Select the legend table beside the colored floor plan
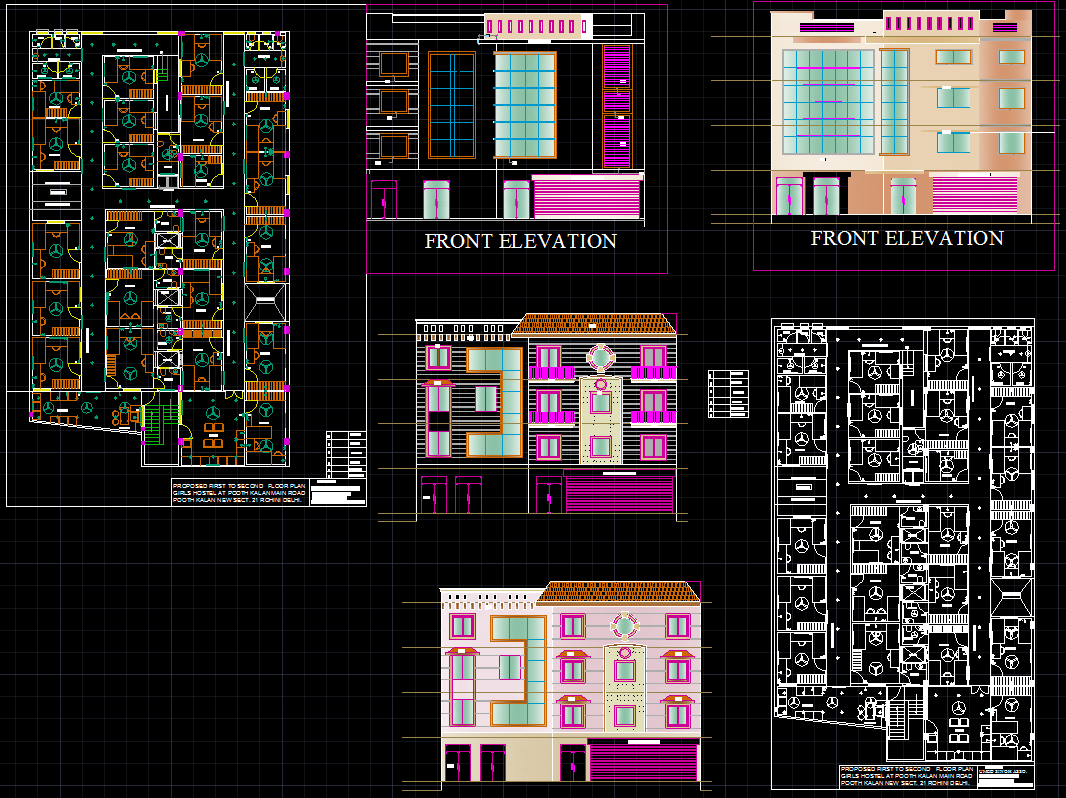The image size is (1066, 798). 343,455
